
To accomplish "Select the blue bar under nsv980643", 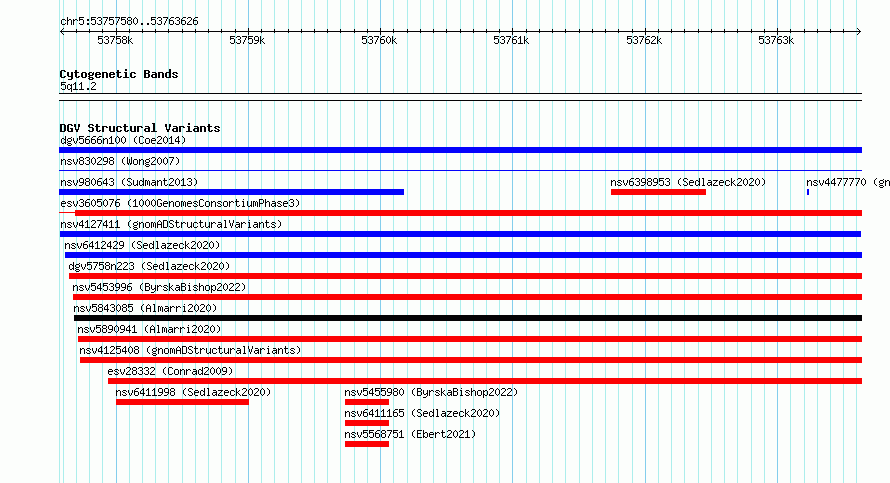I will click(232, 192).
